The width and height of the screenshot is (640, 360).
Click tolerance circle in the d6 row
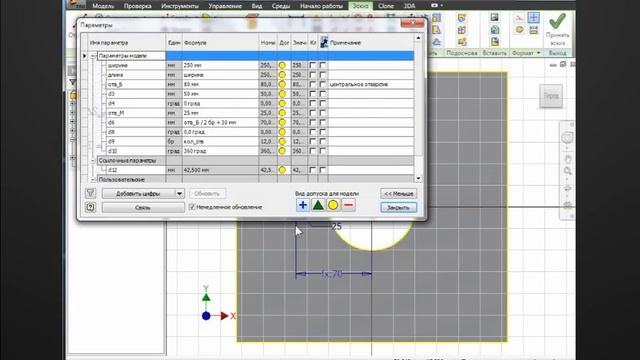282,122
